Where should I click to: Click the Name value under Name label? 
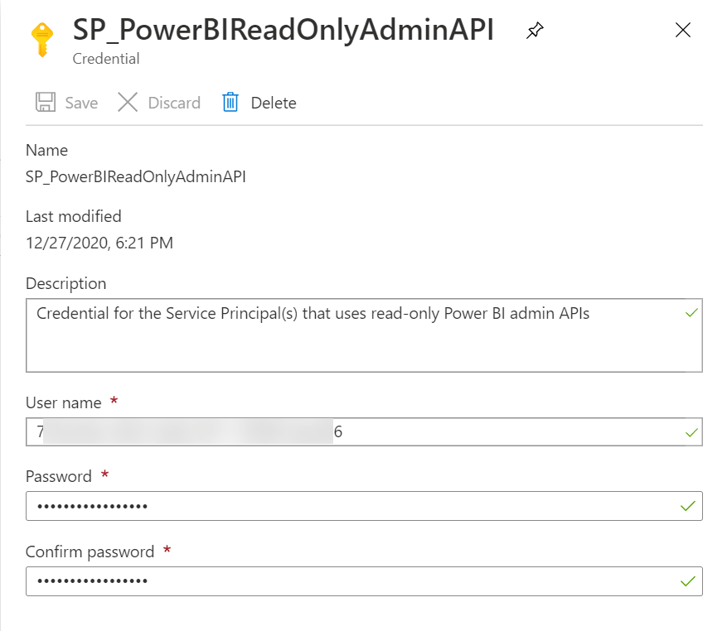136,176
